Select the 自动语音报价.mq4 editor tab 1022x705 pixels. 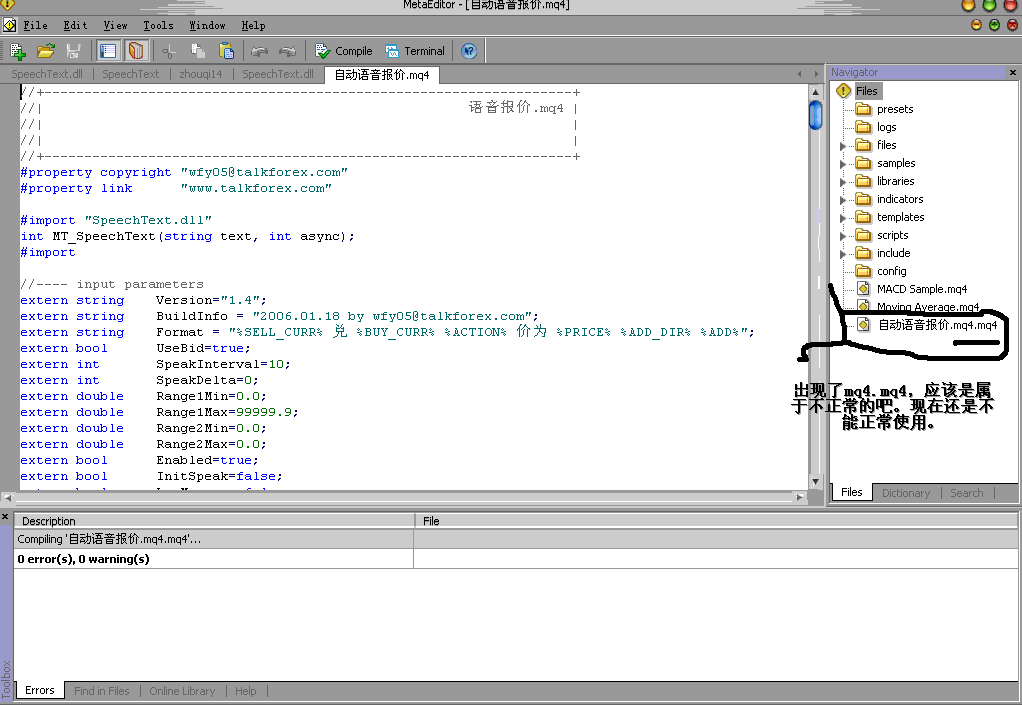(382, 75)
